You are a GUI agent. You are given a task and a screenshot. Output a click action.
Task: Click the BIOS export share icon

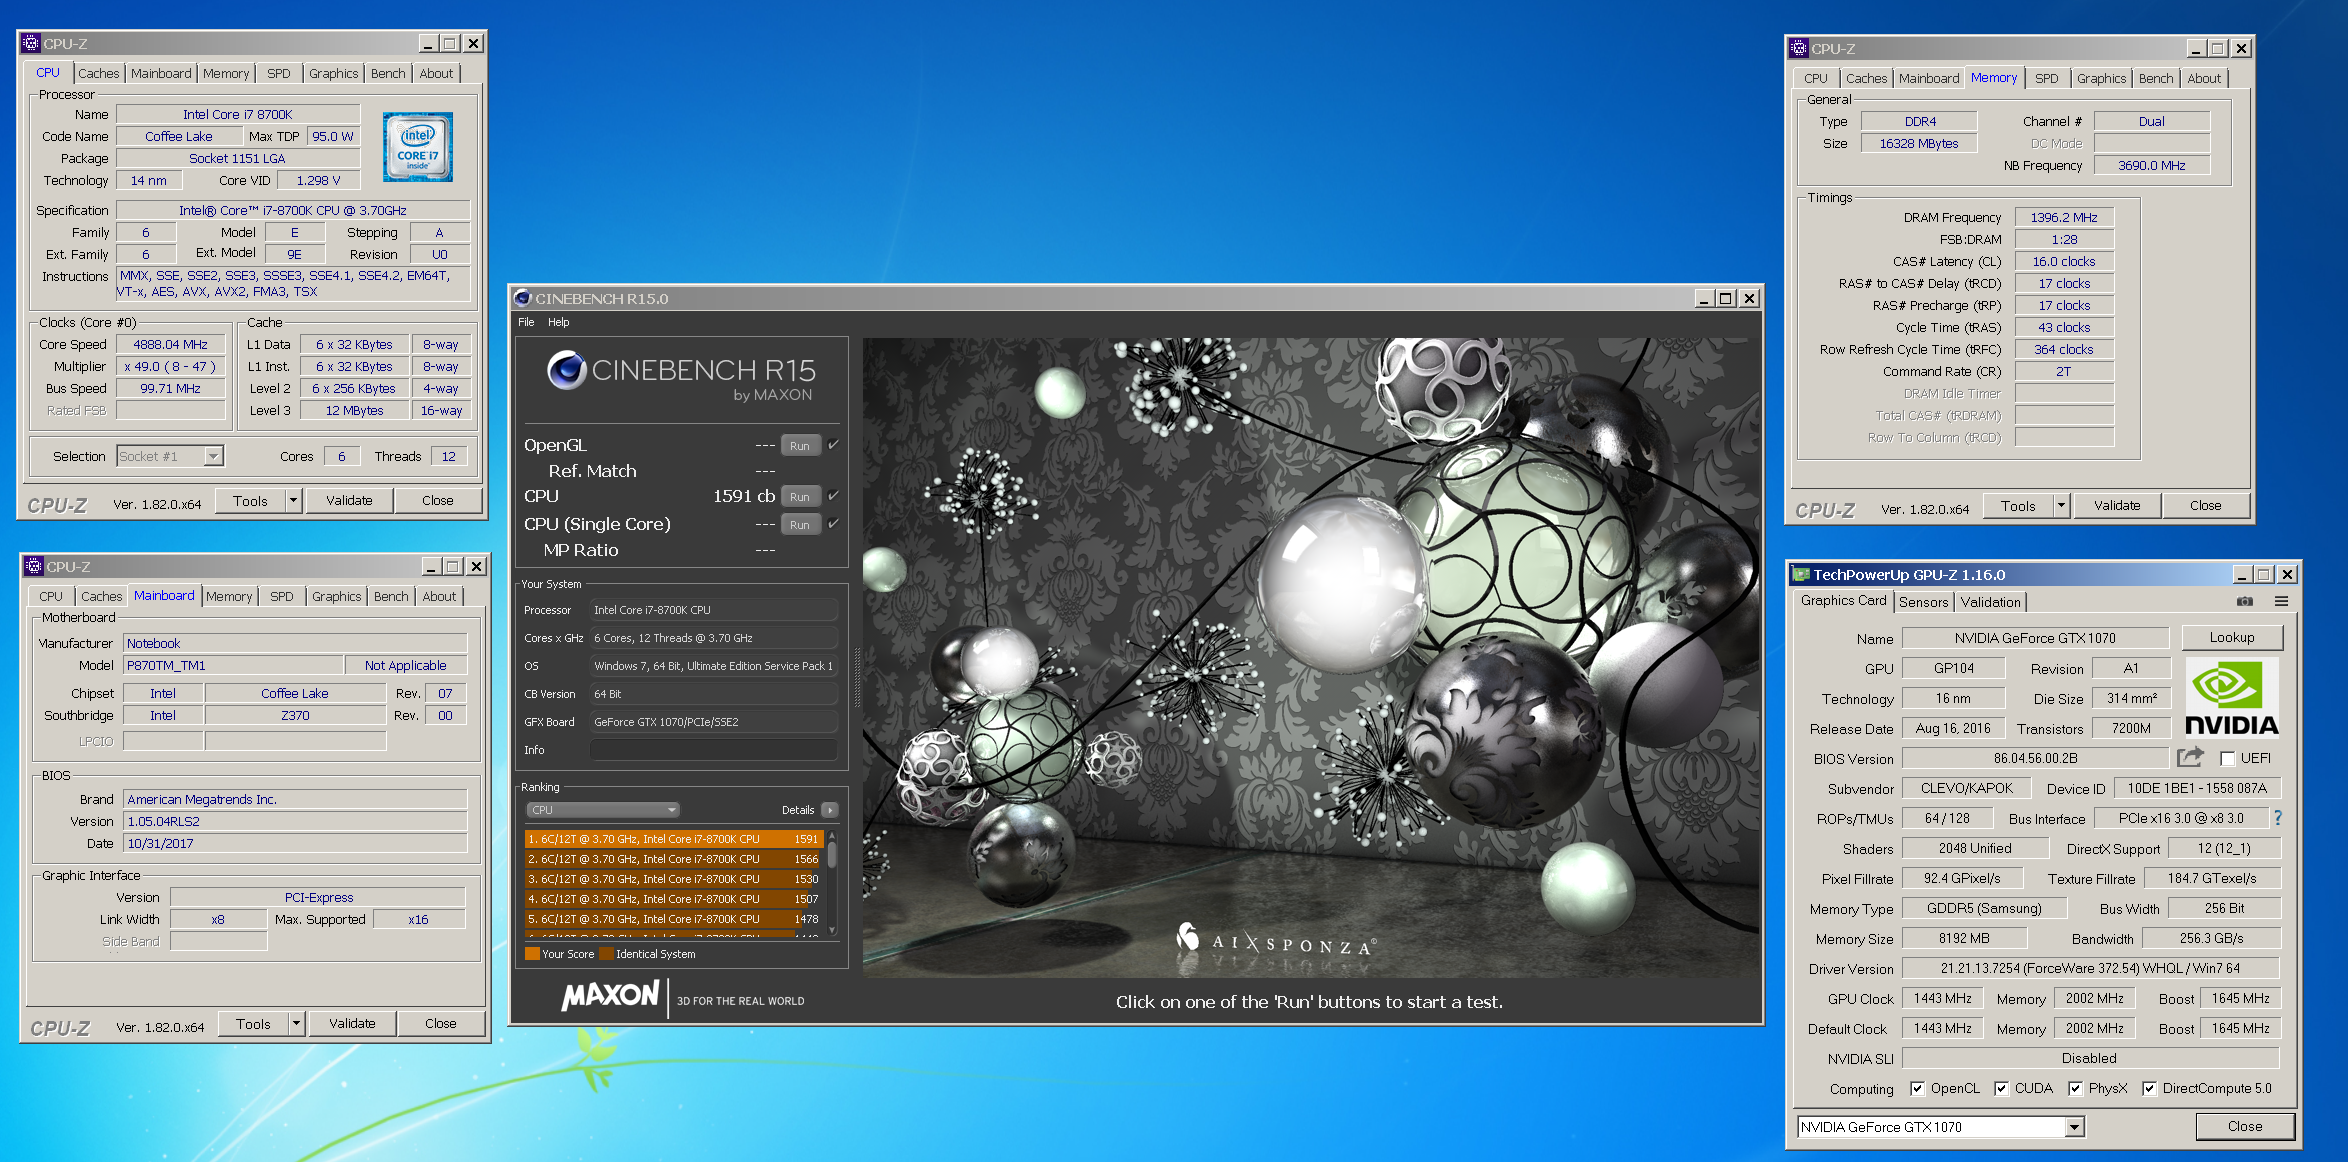point(2190,757)
